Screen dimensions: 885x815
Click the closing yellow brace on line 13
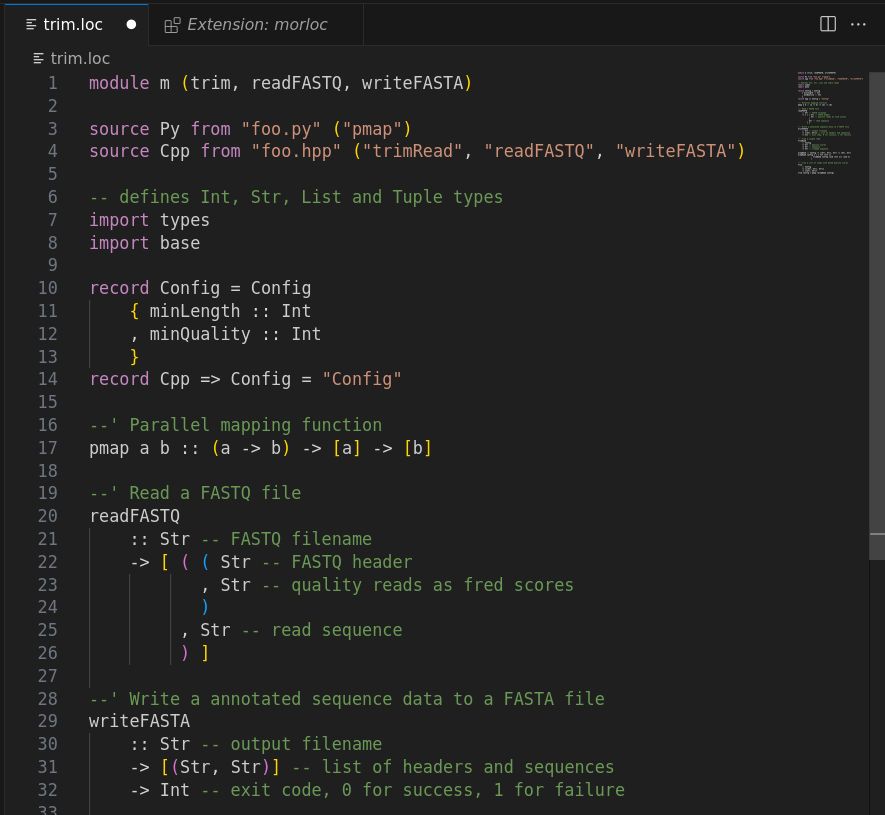point(134,357)
